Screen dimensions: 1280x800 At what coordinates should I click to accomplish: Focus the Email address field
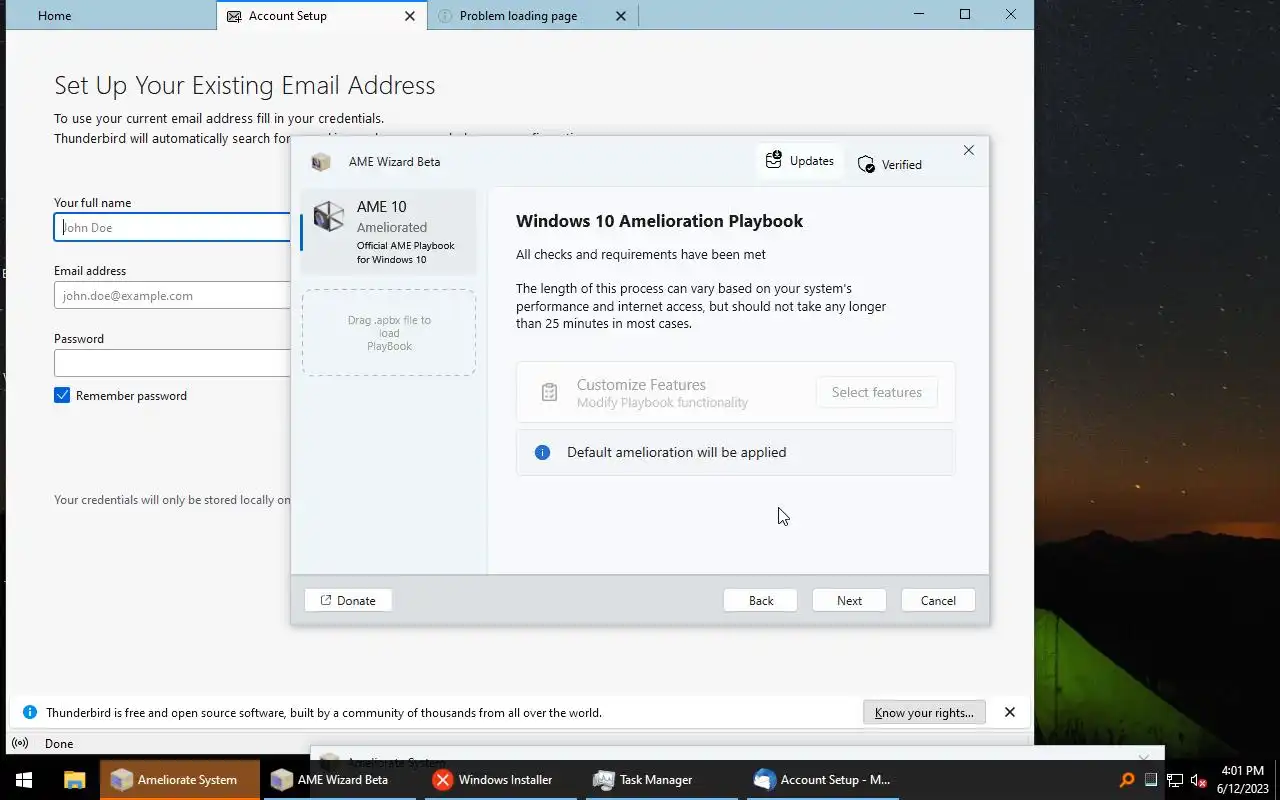click(172, 295)
